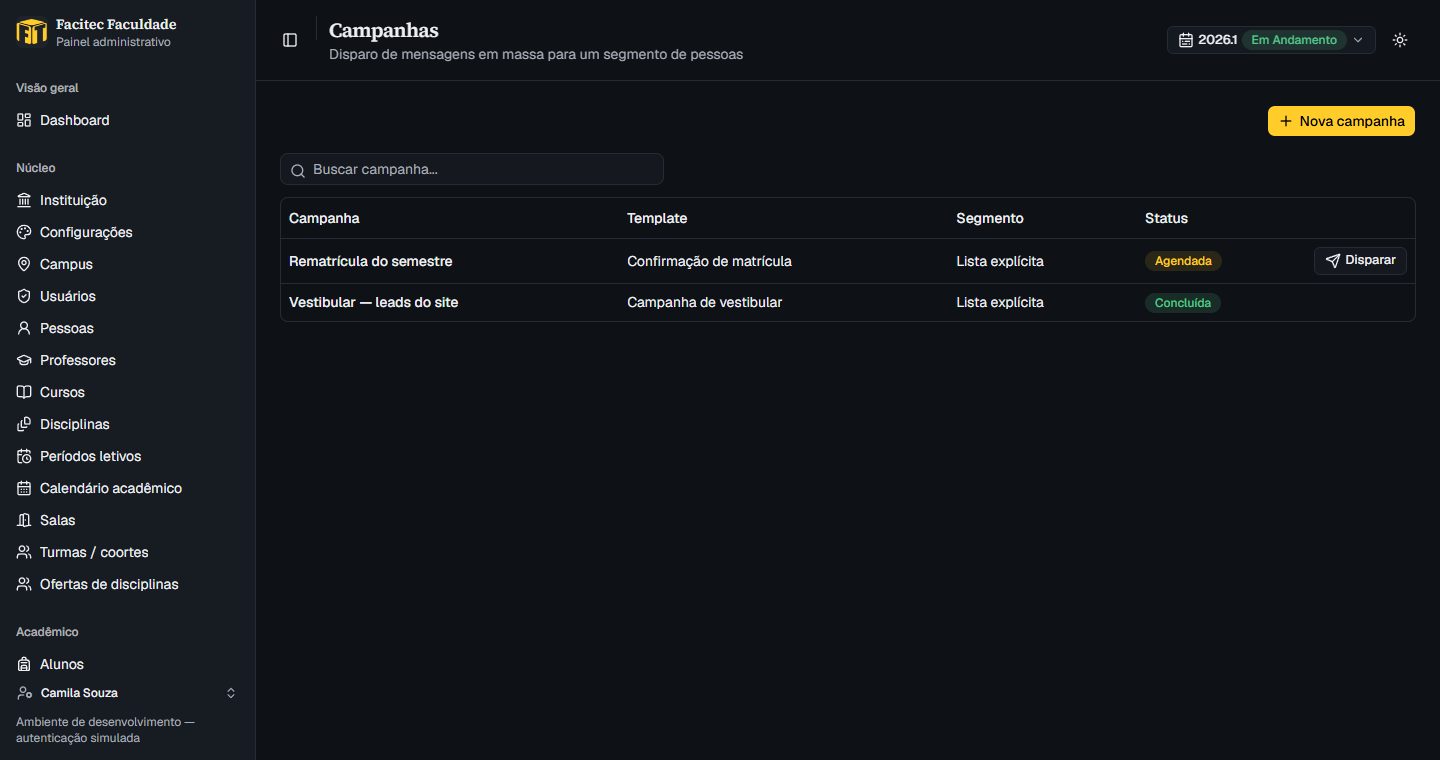Click the Nova campanha button

point(1341,121)
